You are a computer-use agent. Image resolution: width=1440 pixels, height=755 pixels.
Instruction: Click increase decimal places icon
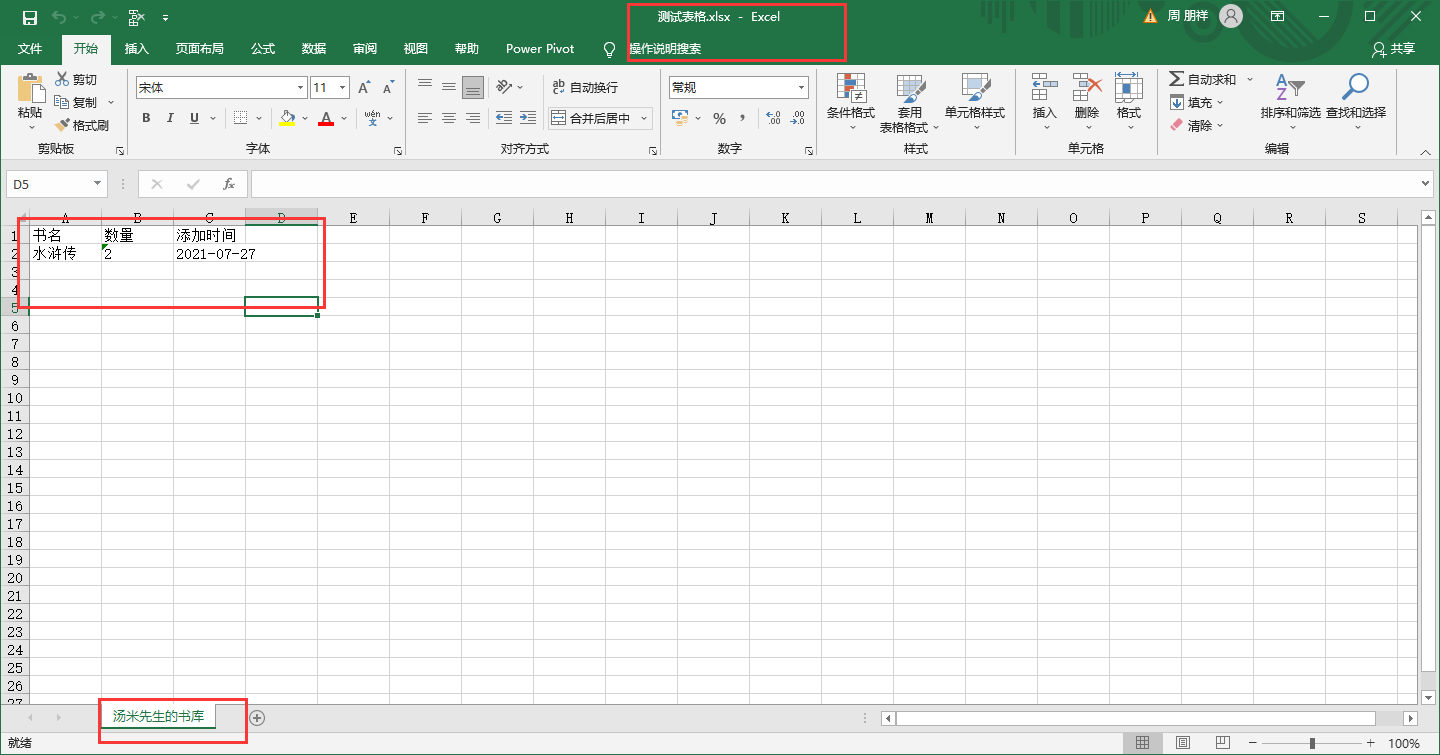coord(773,118)
